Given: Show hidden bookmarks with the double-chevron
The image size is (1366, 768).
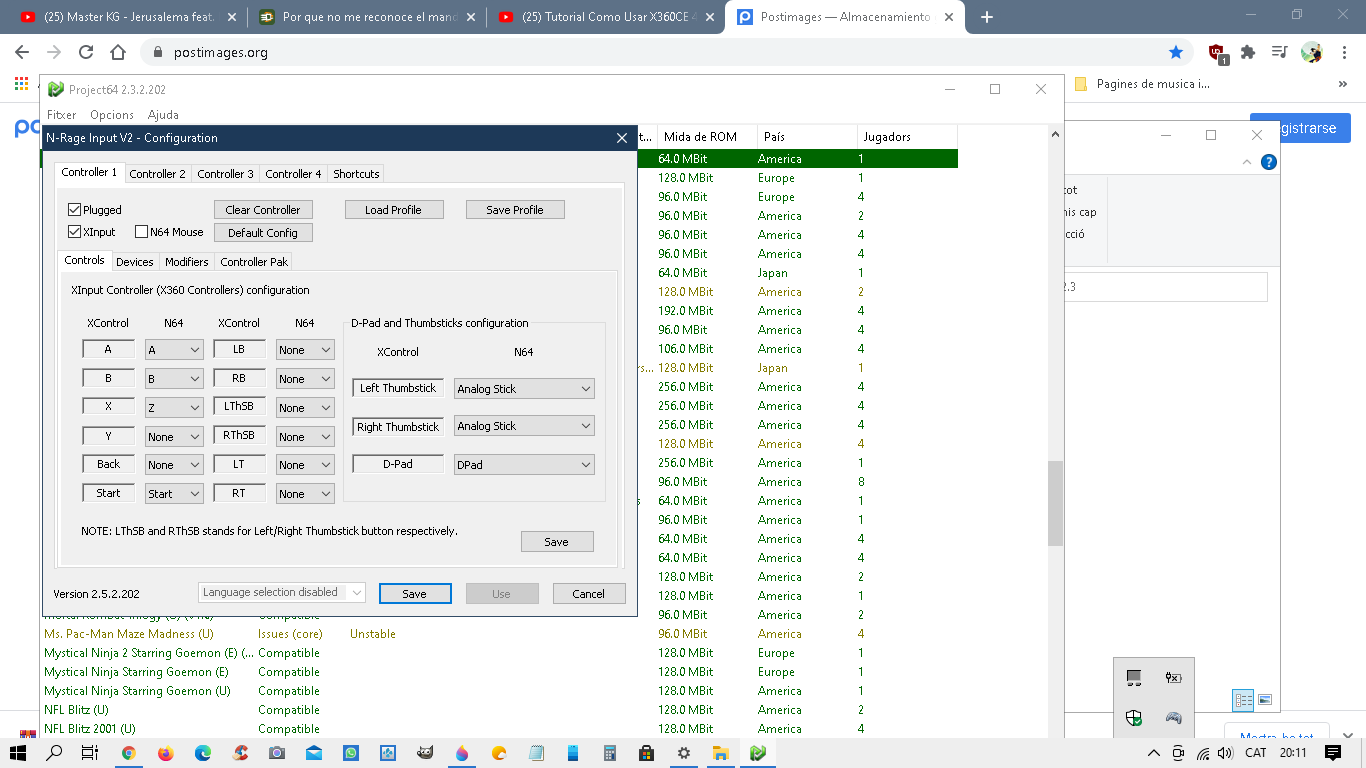Looking at the screenshot, I should tap(1341, 85).
